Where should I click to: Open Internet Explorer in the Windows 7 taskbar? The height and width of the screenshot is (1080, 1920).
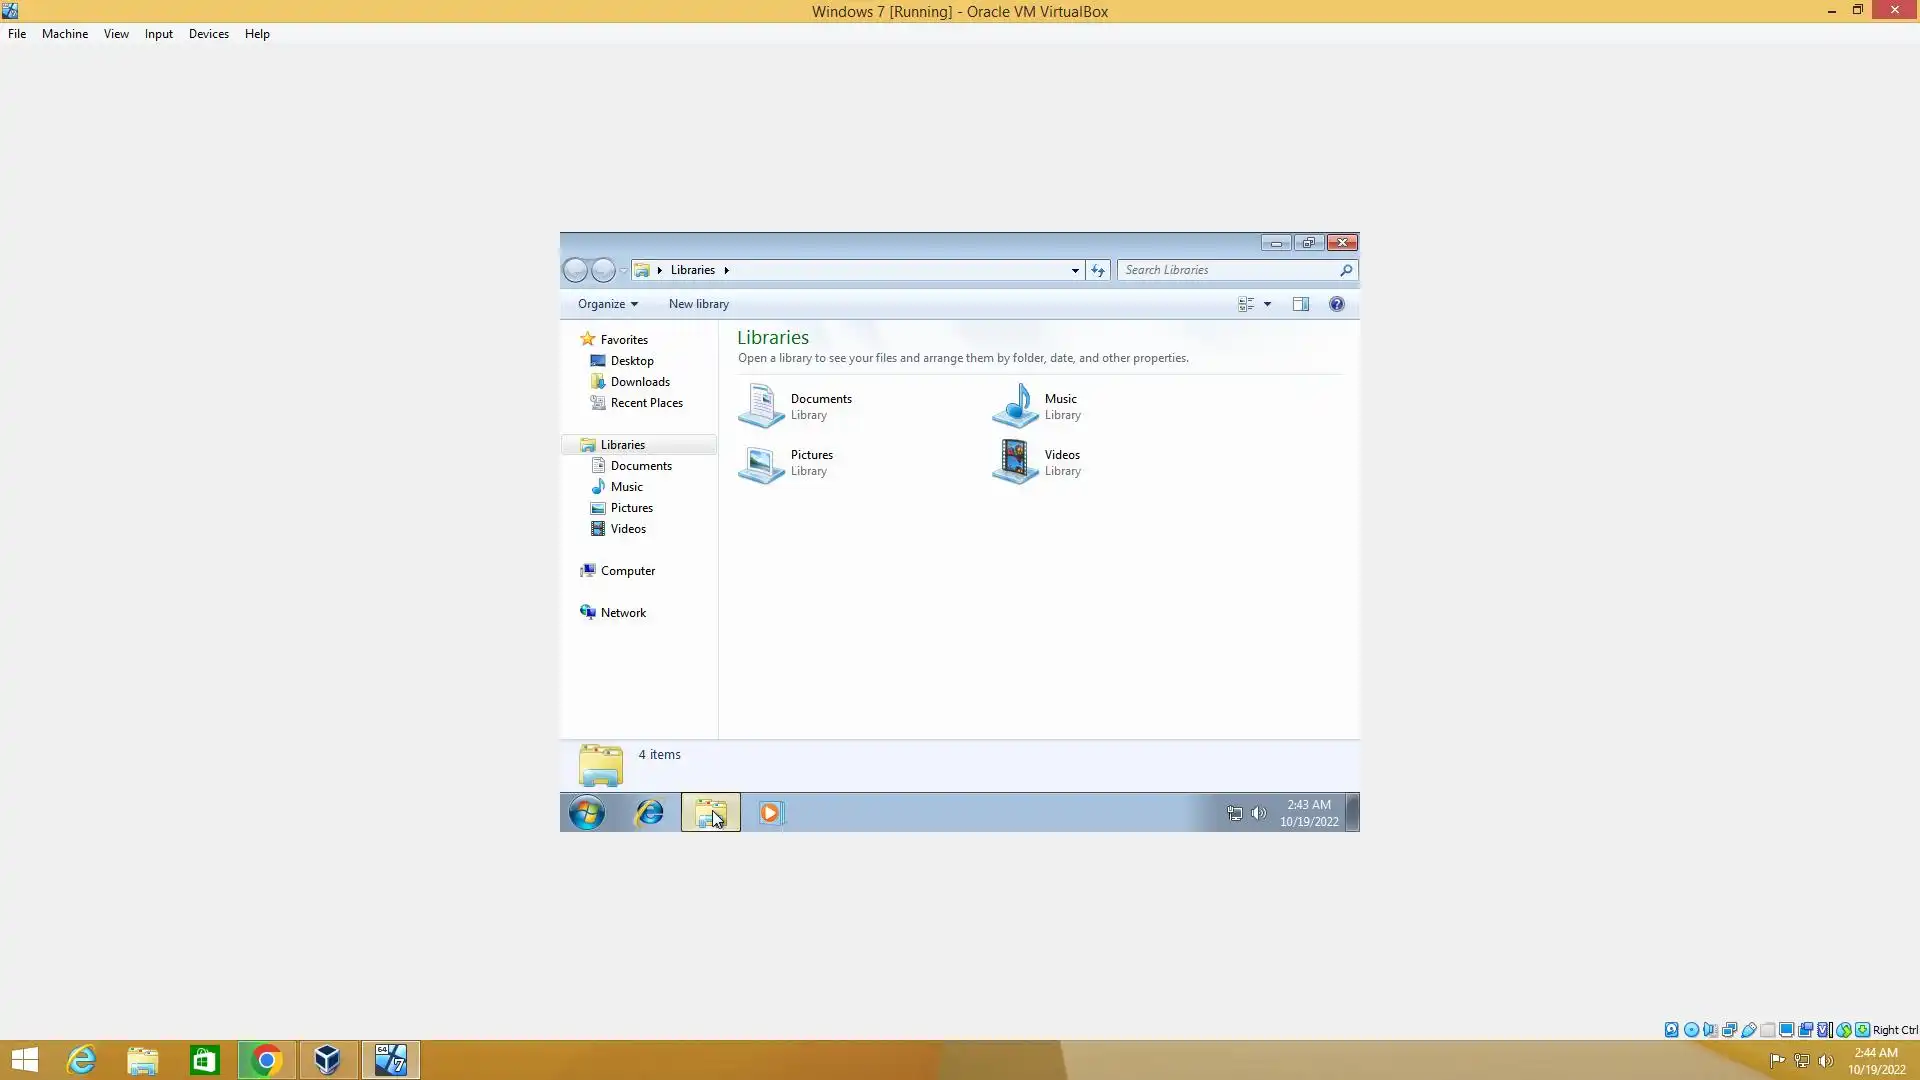(649, 813)
